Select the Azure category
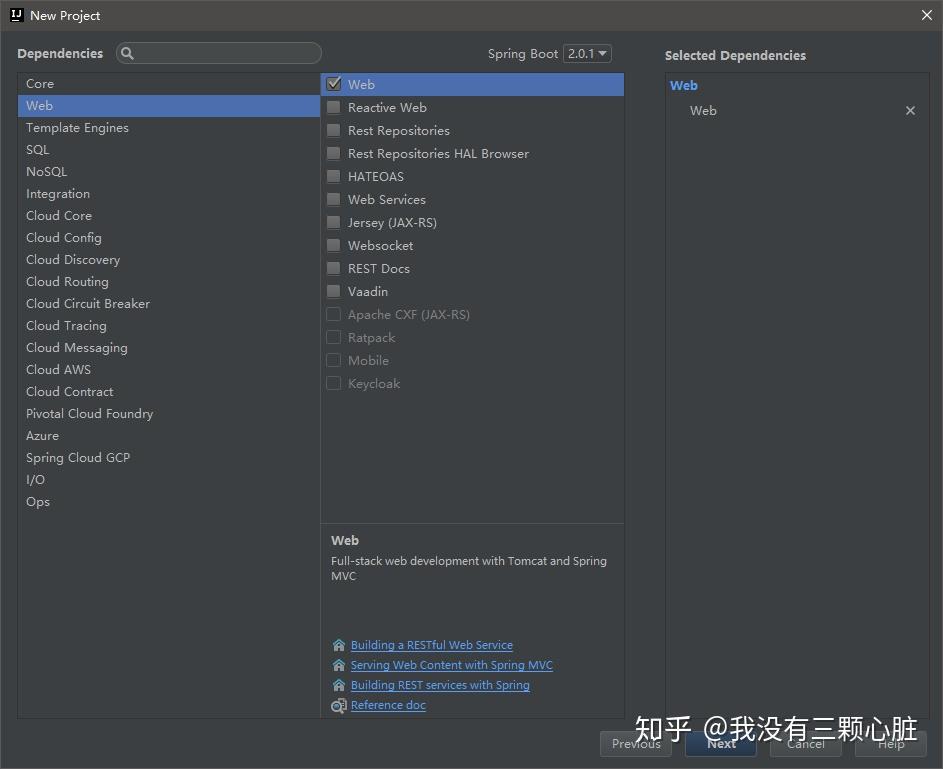The height and width of the screenshot is (769, 943). pos(169,436)
